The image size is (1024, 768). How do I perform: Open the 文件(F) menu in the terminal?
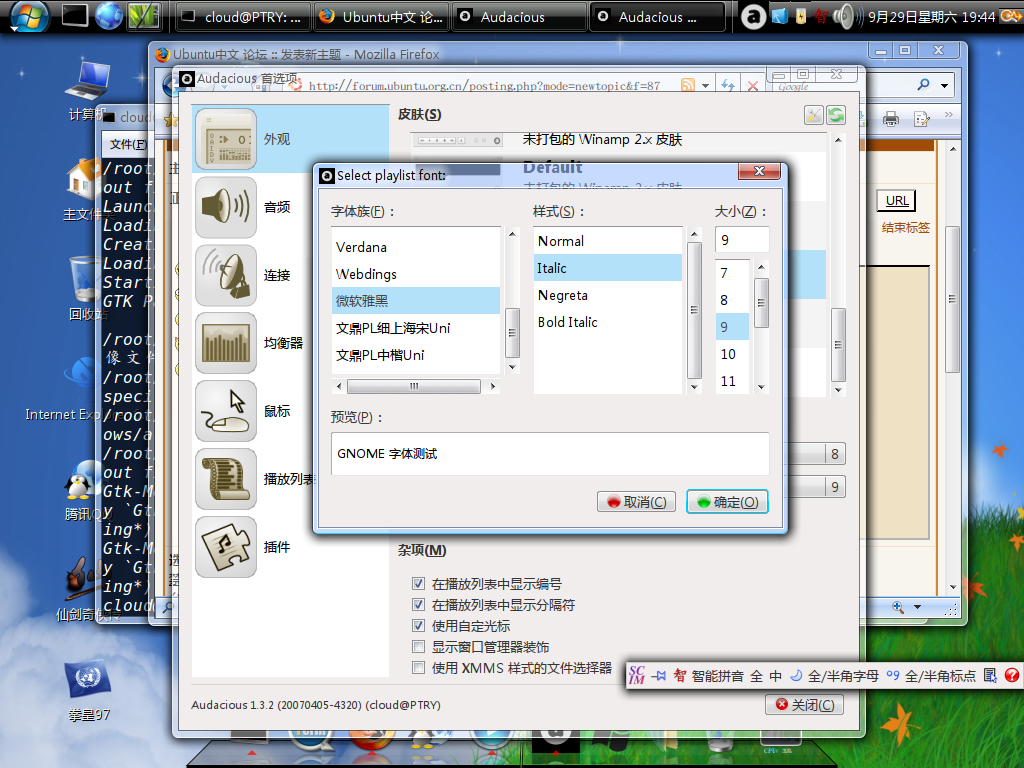[128, 144]
